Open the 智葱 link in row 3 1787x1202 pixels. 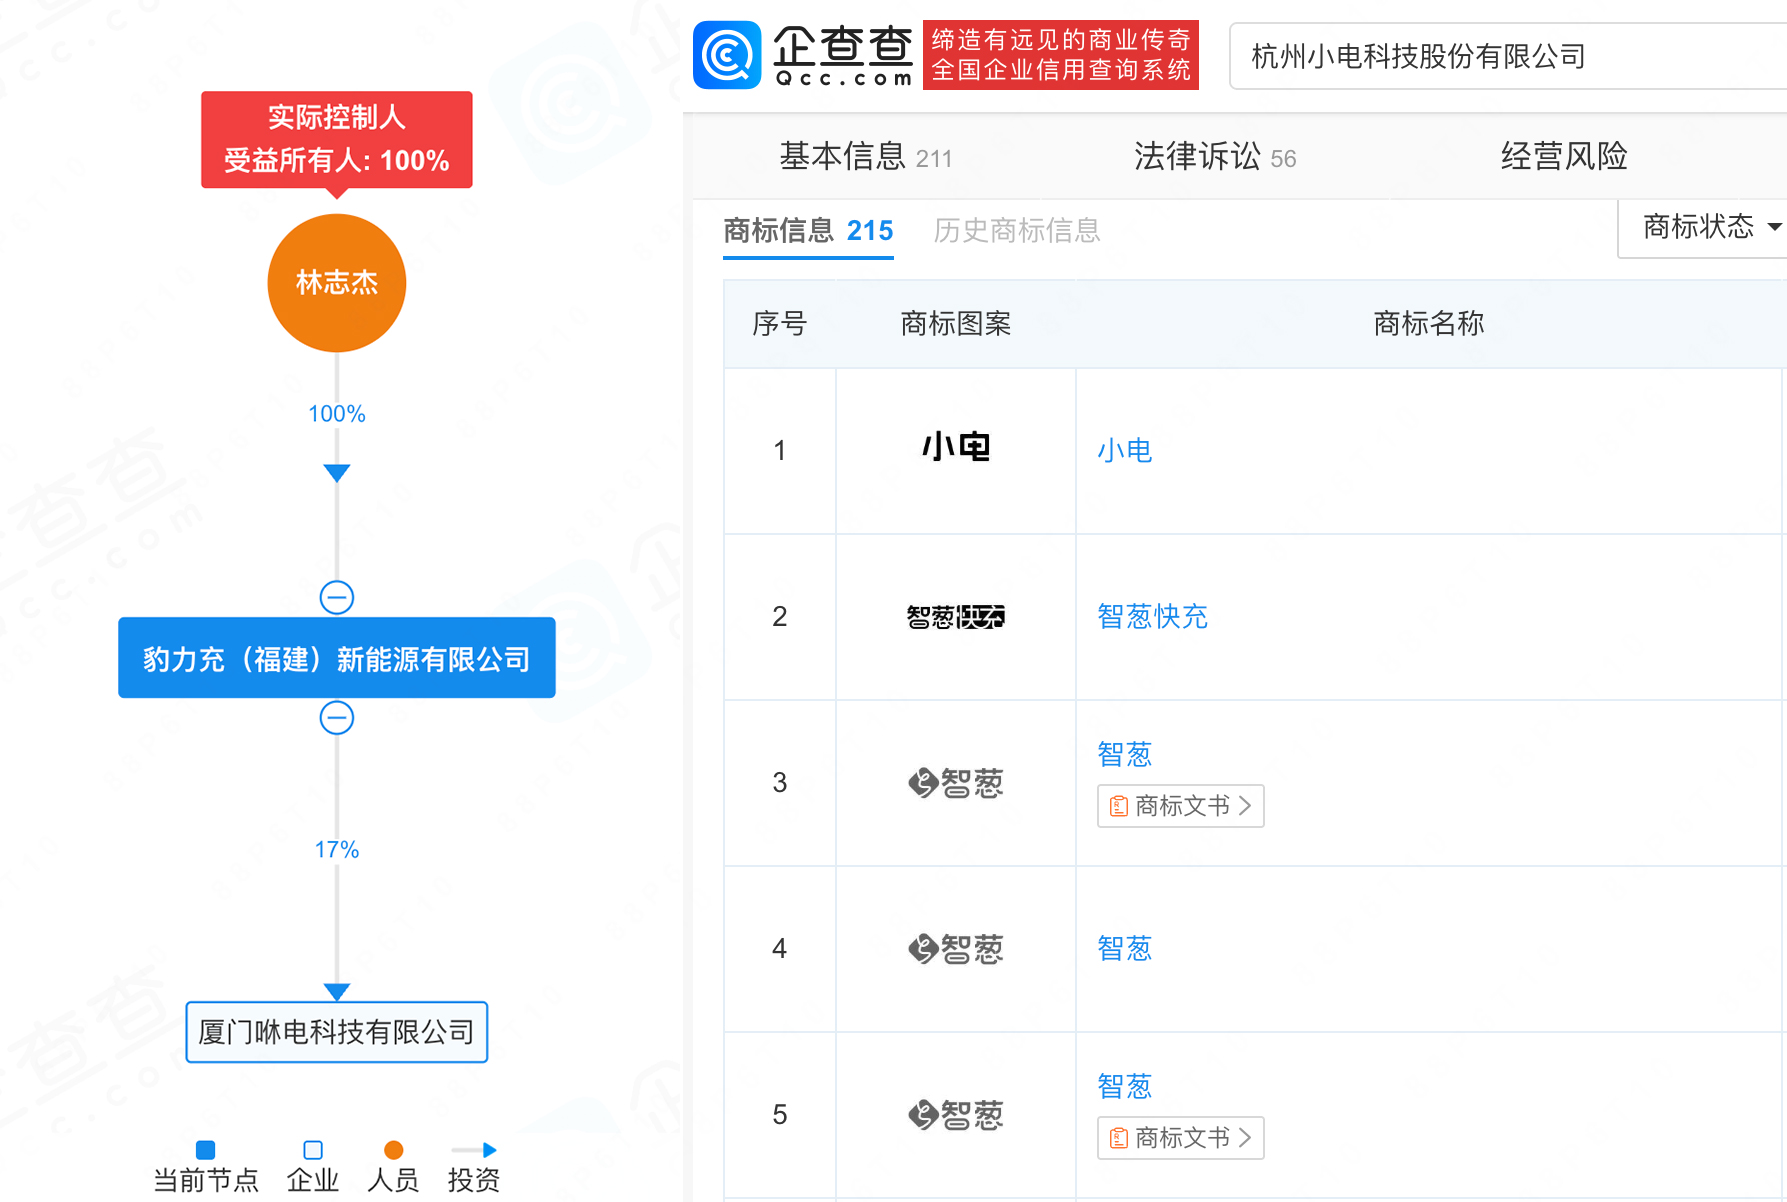1125,754
